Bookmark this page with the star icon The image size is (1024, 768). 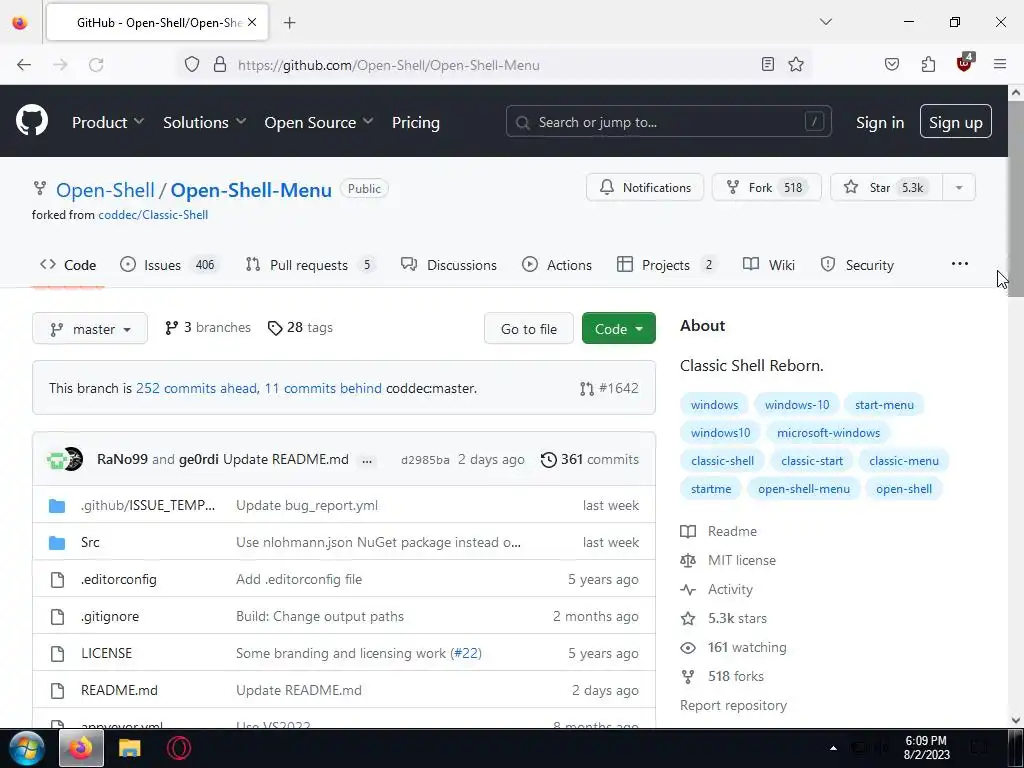click(x=795, y=64)
